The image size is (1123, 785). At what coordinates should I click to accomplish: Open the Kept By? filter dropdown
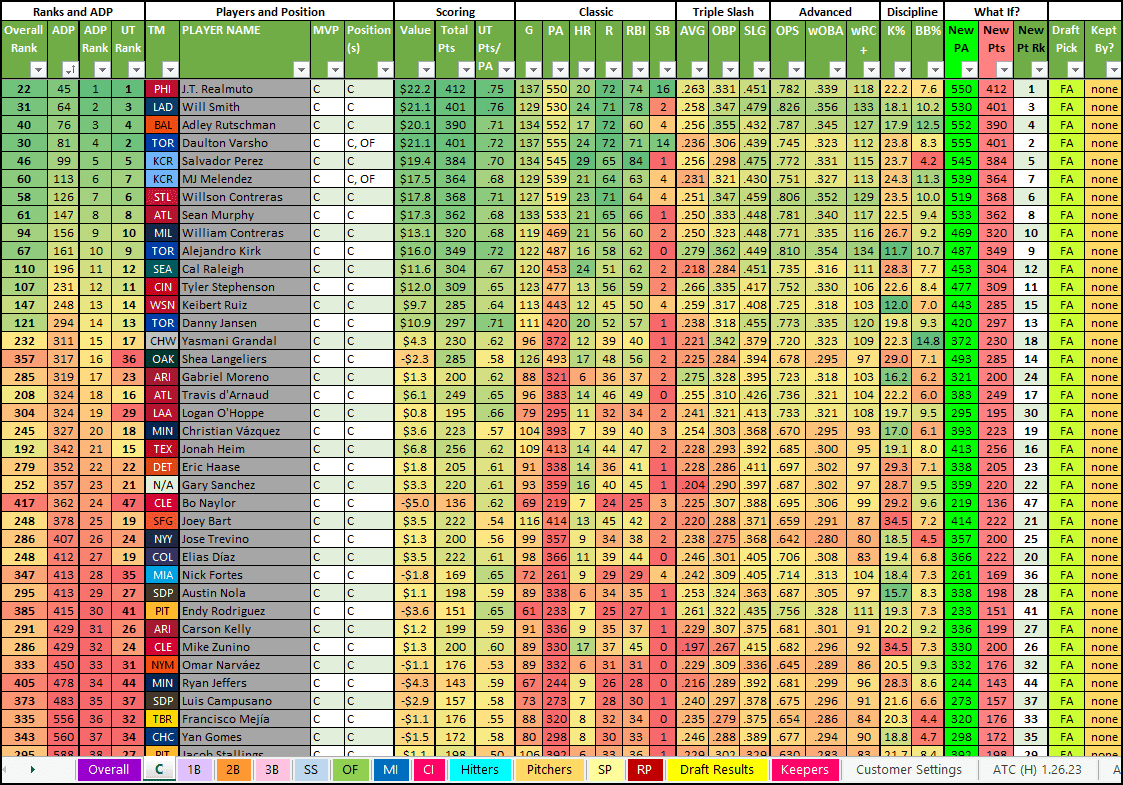click(x=1113, y=69)
